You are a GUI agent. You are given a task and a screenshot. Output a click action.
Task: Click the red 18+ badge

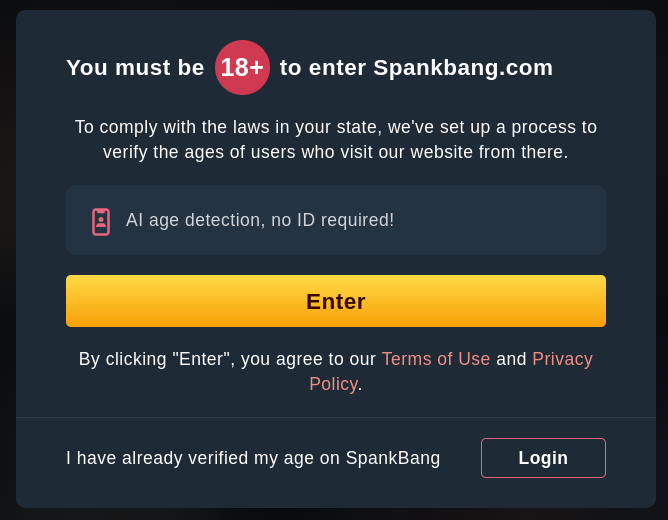click(x=242, y=68)
